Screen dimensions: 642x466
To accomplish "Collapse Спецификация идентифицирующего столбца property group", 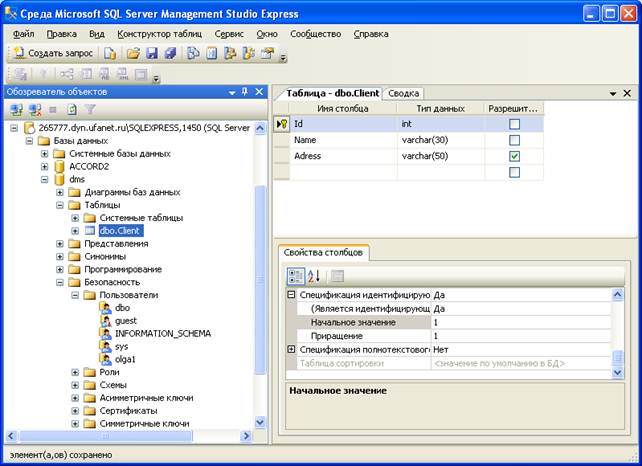I will click(291, 294).
